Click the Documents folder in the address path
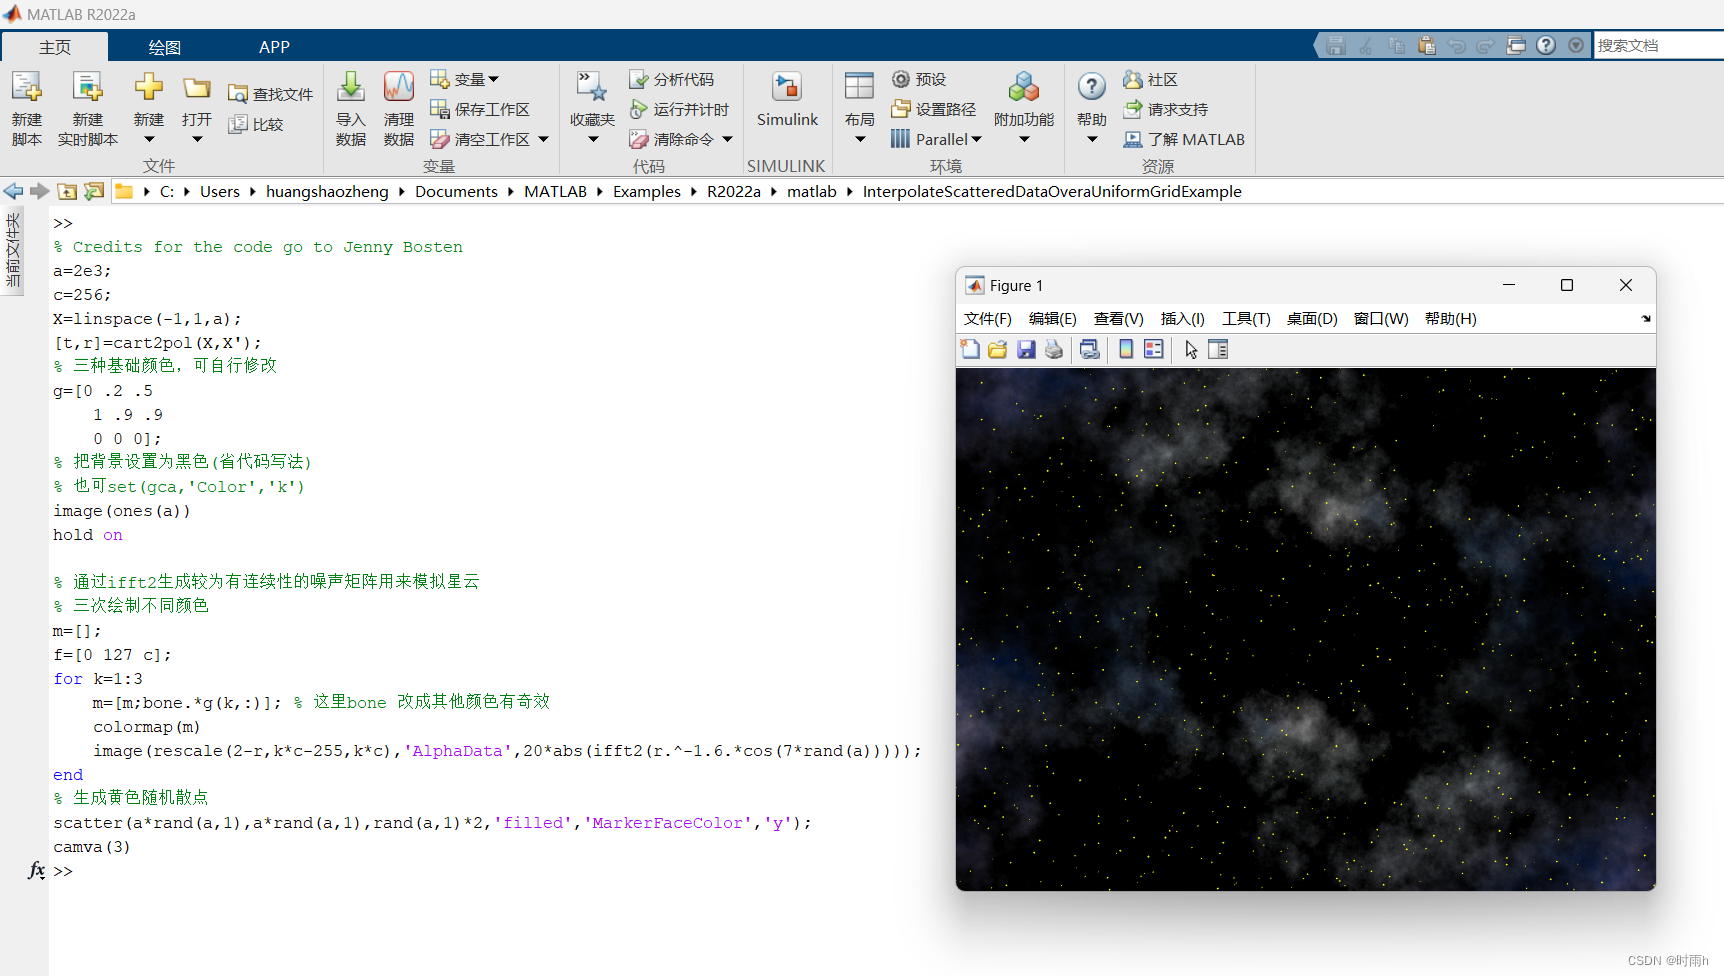Viewport: 1724px width, 976px height. pyautogui.click(x=456, y=191)
